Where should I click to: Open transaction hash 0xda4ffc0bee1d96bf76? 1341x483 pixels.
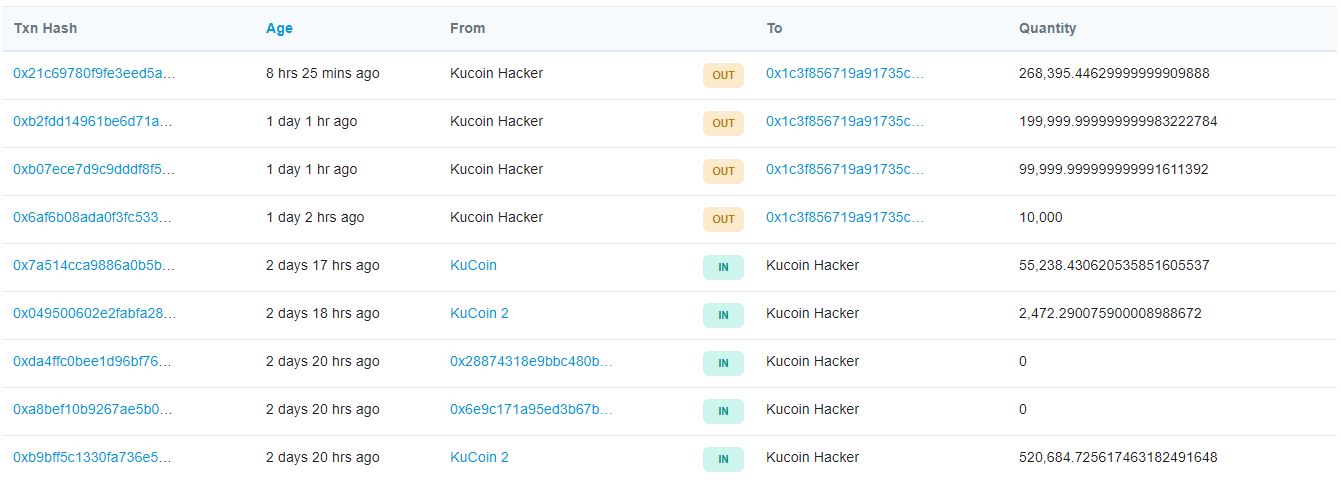[94, 361]
